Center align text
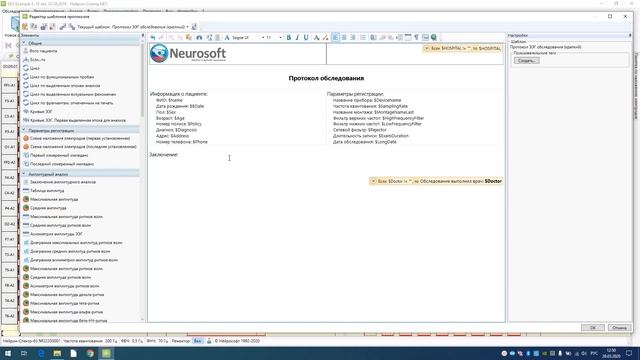This screenshot has height=360, width=640. click(x=344, y=38)
